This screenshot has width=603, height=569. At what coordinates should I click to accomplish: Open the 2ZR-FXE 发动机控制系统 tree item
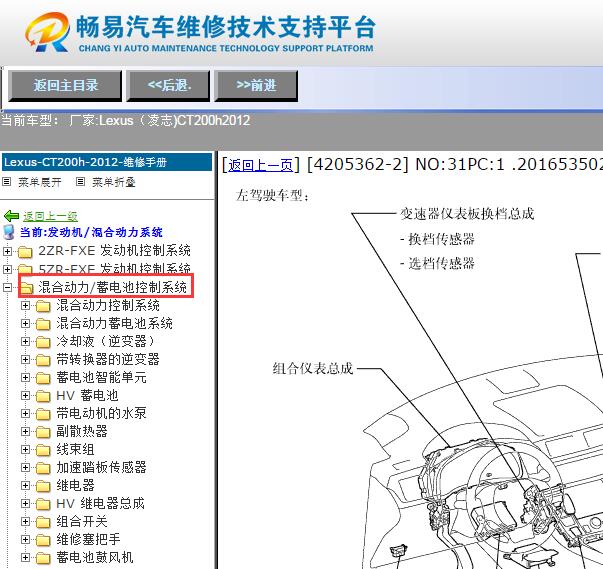point(114,251)
